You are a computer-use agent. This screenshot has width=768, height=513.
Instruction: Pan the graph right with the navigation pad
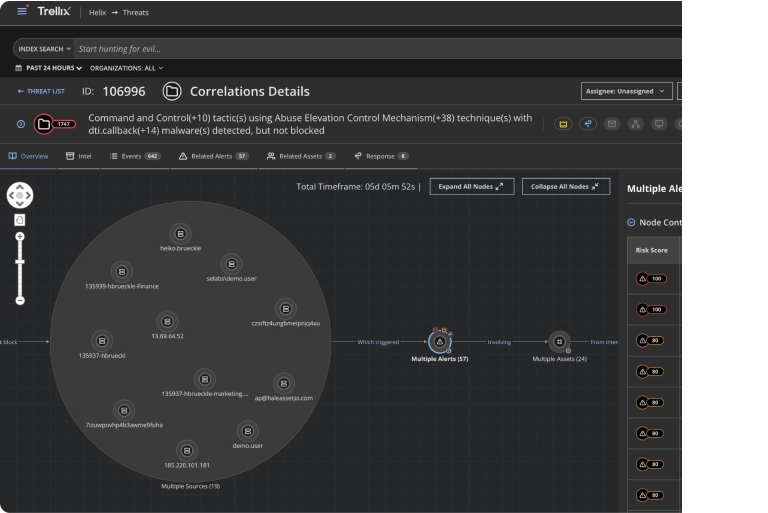click(x=29, y=195)
